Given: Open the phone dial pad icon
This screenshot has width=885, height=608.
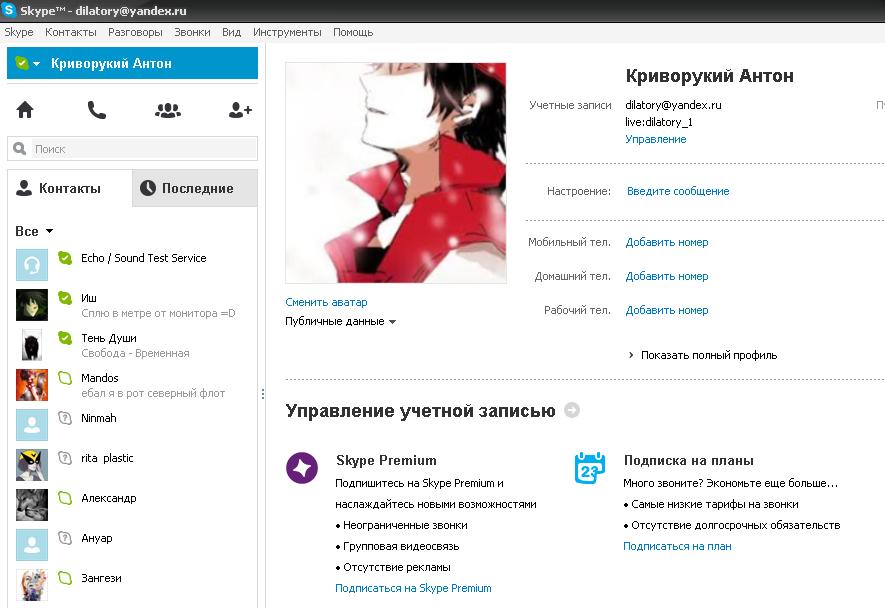Looking at the screenshot, I should pos(97,110).
